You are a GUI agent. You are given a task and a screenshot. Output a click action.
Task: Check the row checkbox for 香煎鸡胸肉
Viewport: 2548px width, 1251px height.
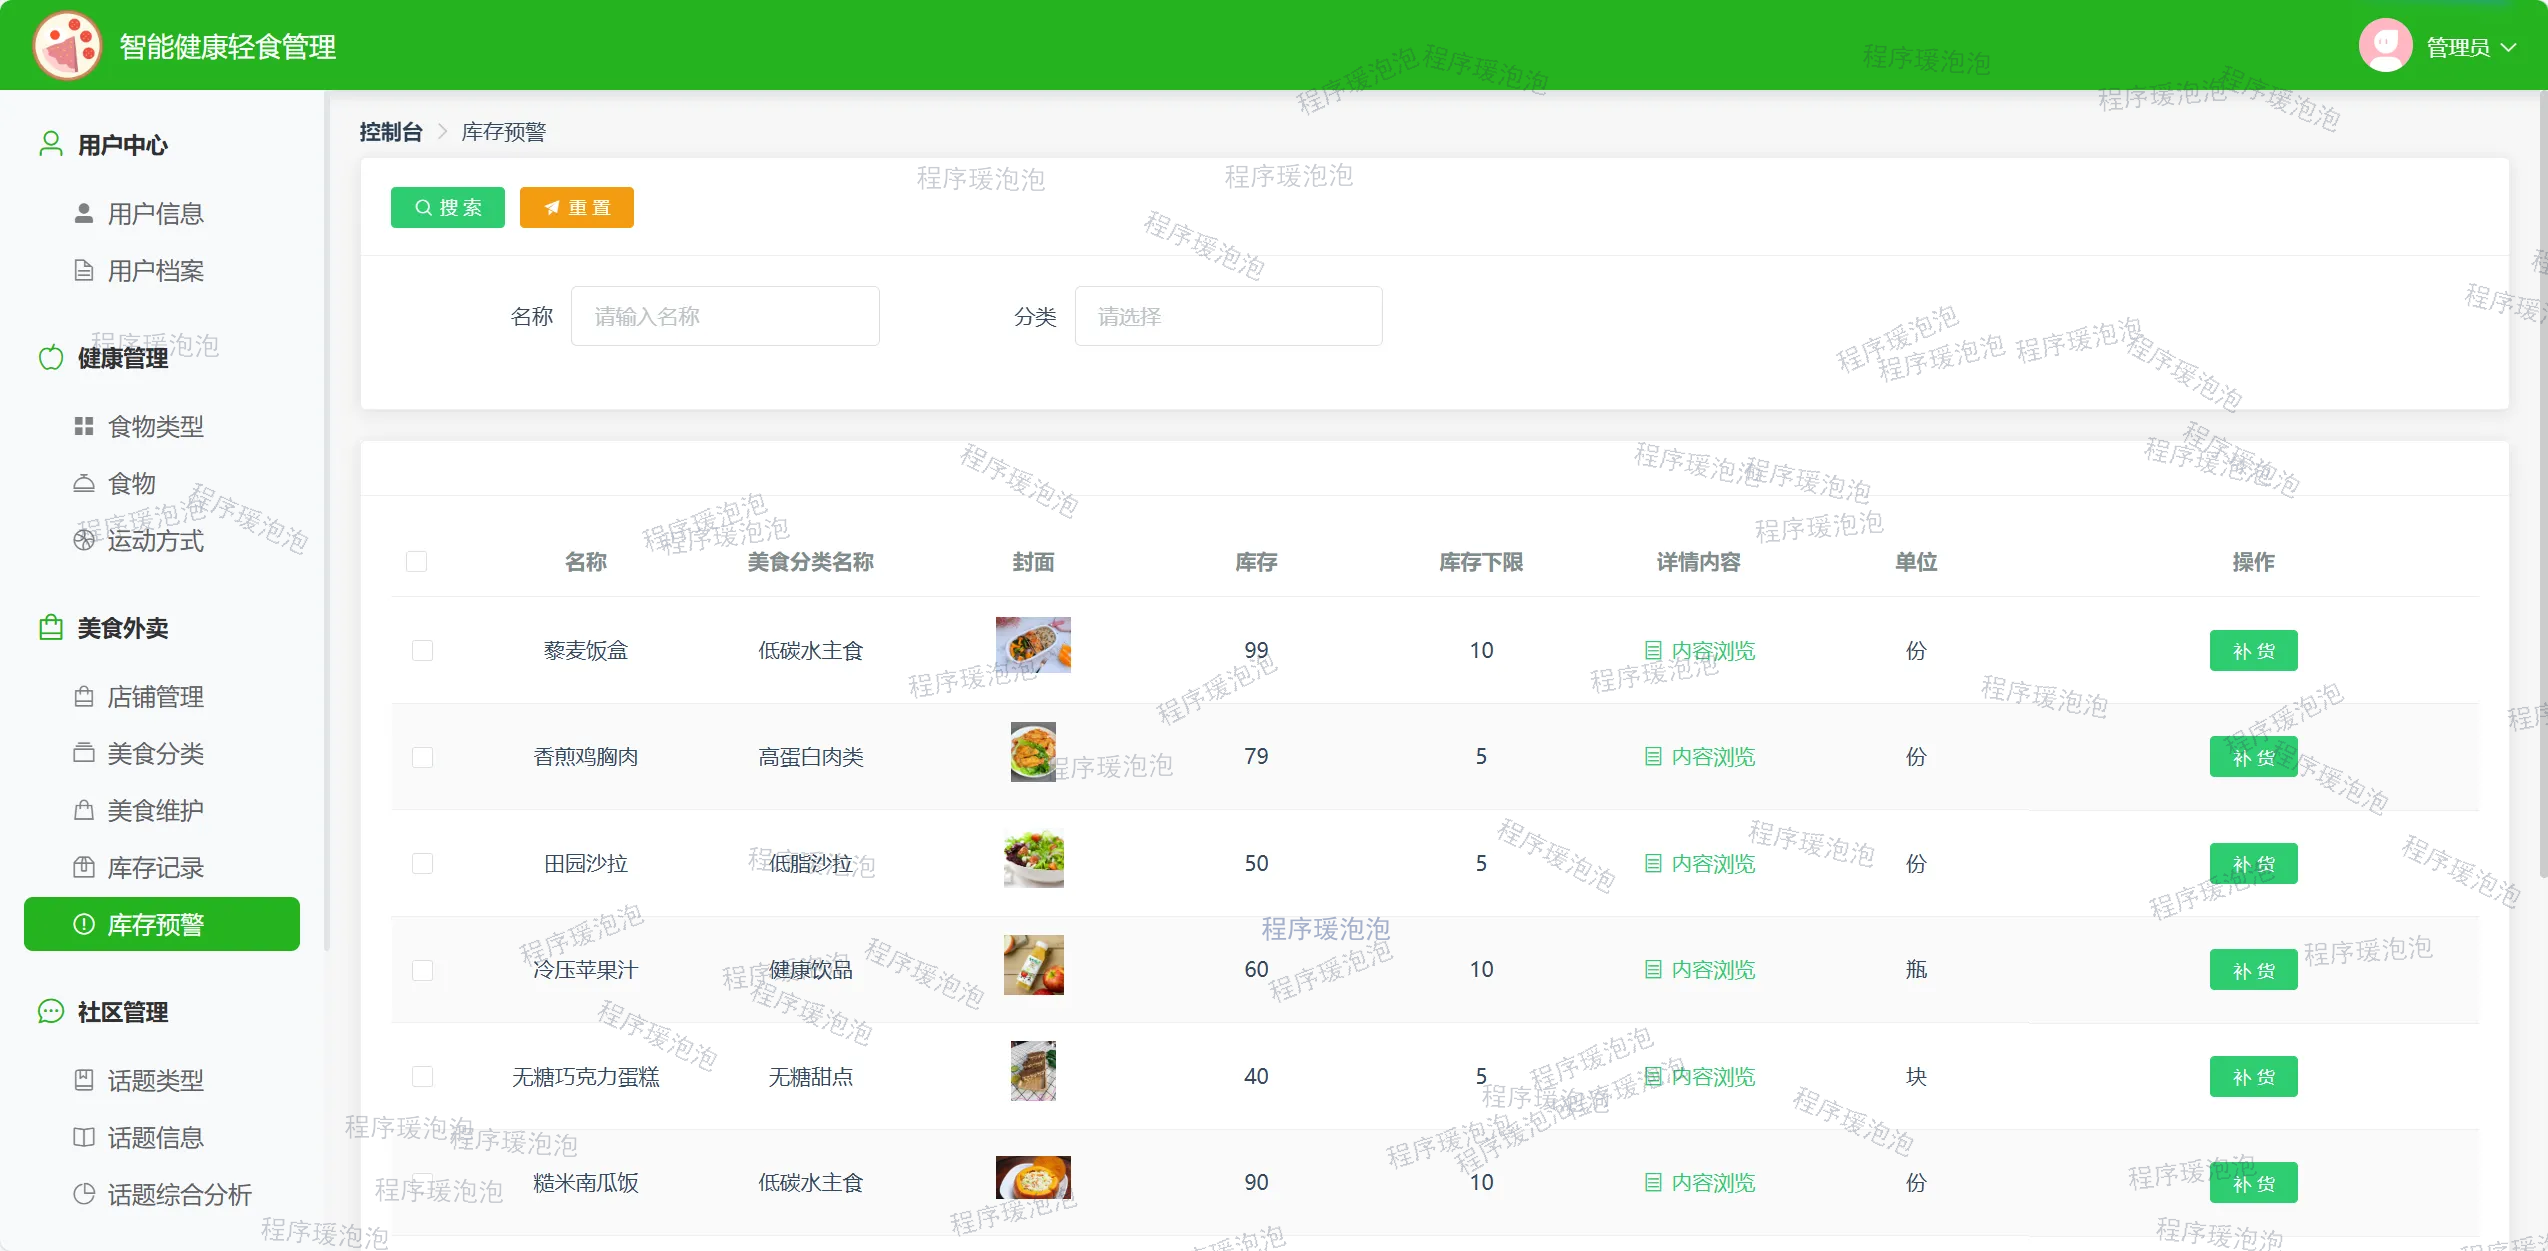423,757
